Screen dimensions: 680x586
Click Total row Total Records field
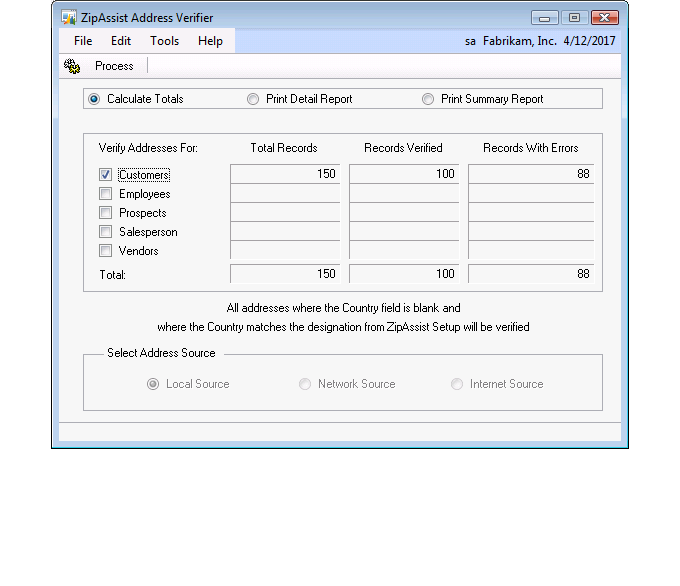click(x=285, y=274)
